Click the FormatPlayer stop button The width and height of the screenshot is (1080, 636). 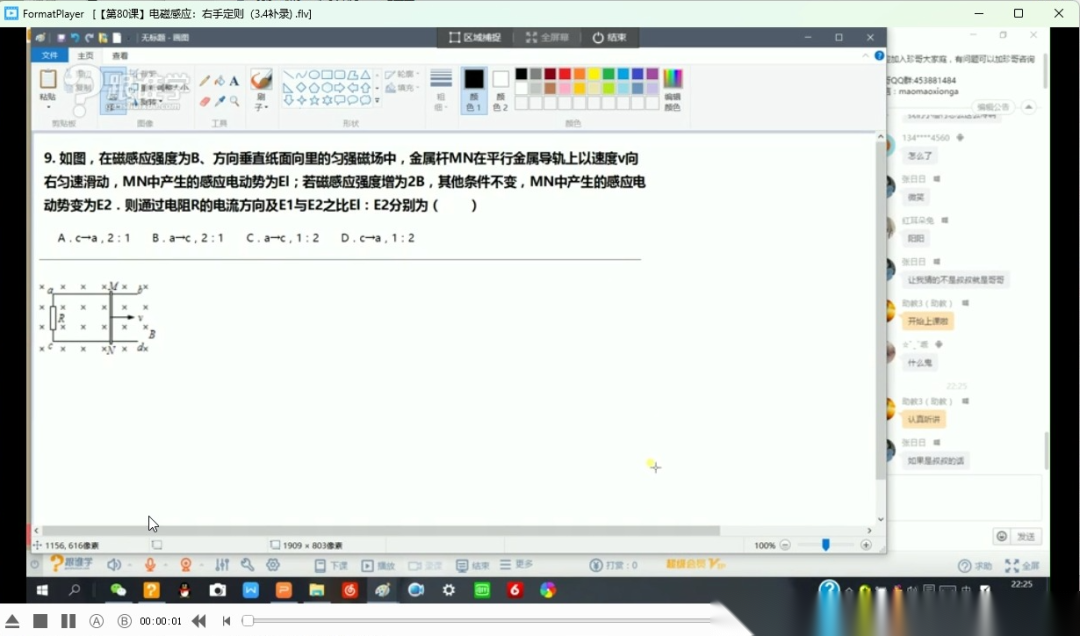(40, 621)
